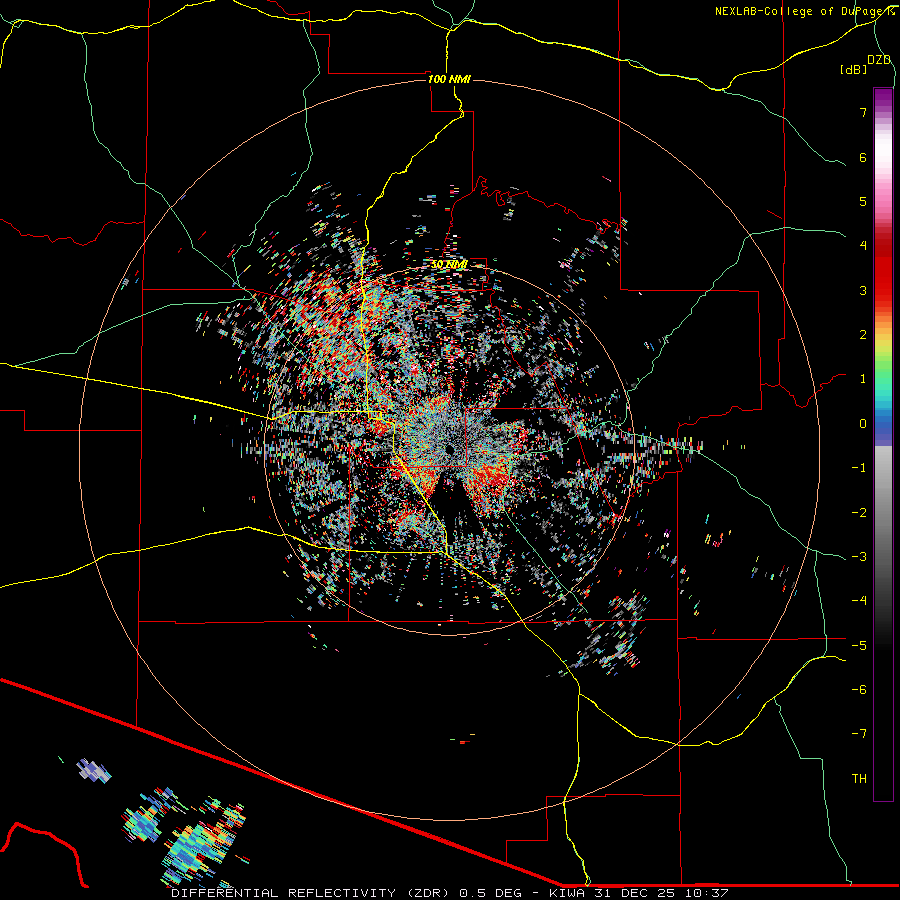Click the -1 dB scale value
Screen dimensions: 900x900
(x=859, y=468)
